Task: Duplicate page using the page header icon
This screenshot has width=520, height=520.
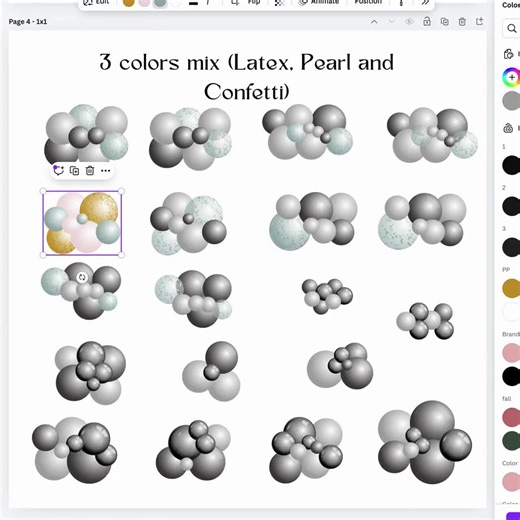Action: coord(444,22)
